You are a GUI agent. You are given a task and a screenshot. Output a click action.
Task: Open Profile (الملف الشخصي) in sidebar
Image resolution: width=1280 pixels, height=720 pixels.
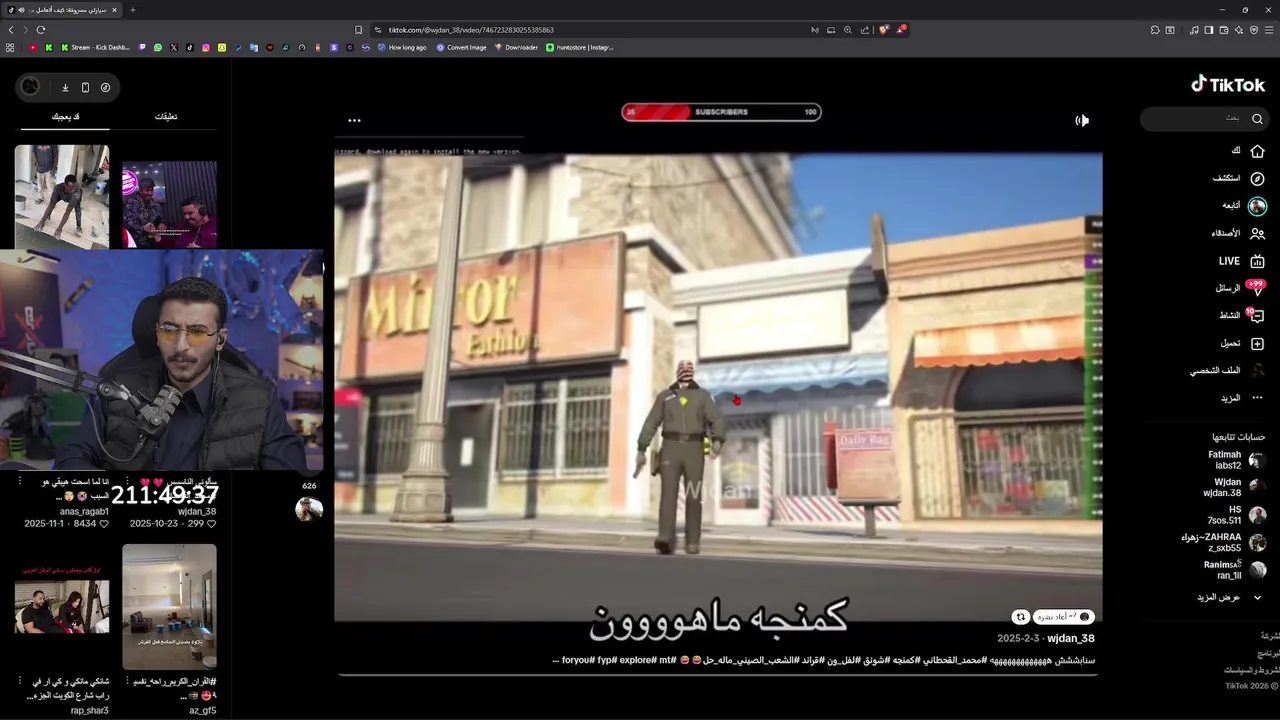(x=1257, y=370)
